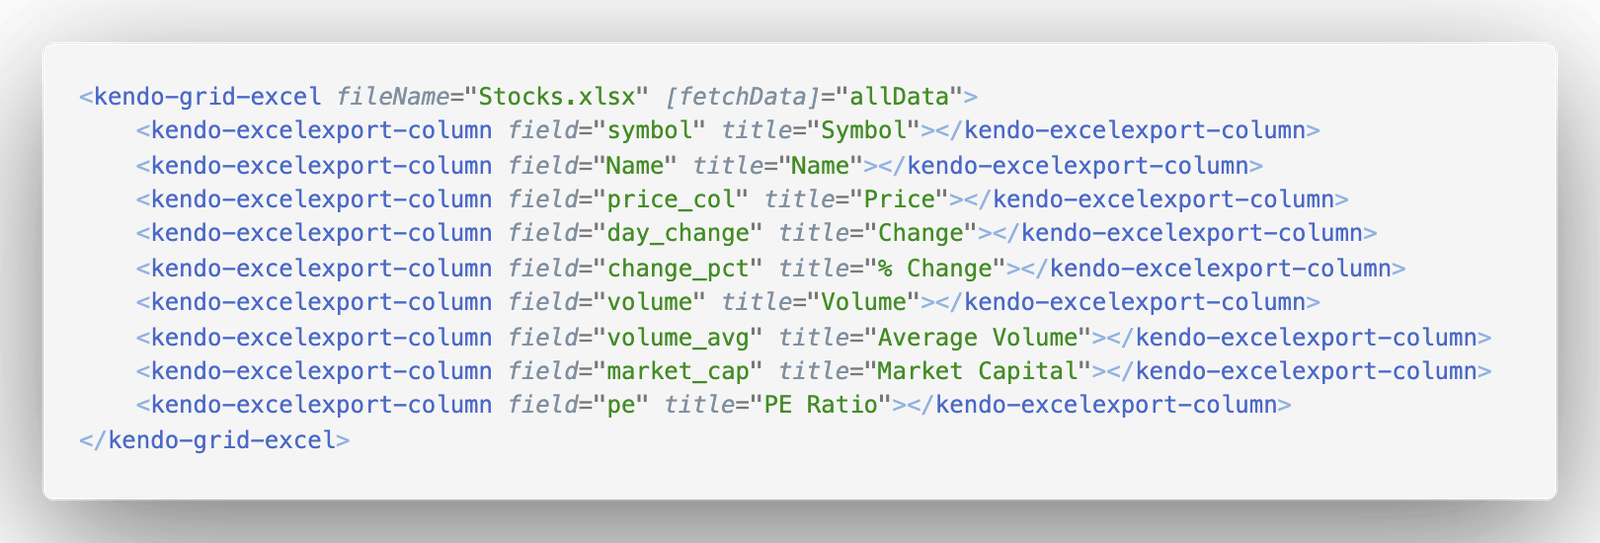Click the field value "Name"
1600x543 pixels.
pyautogui.click(x=635, y=165)
